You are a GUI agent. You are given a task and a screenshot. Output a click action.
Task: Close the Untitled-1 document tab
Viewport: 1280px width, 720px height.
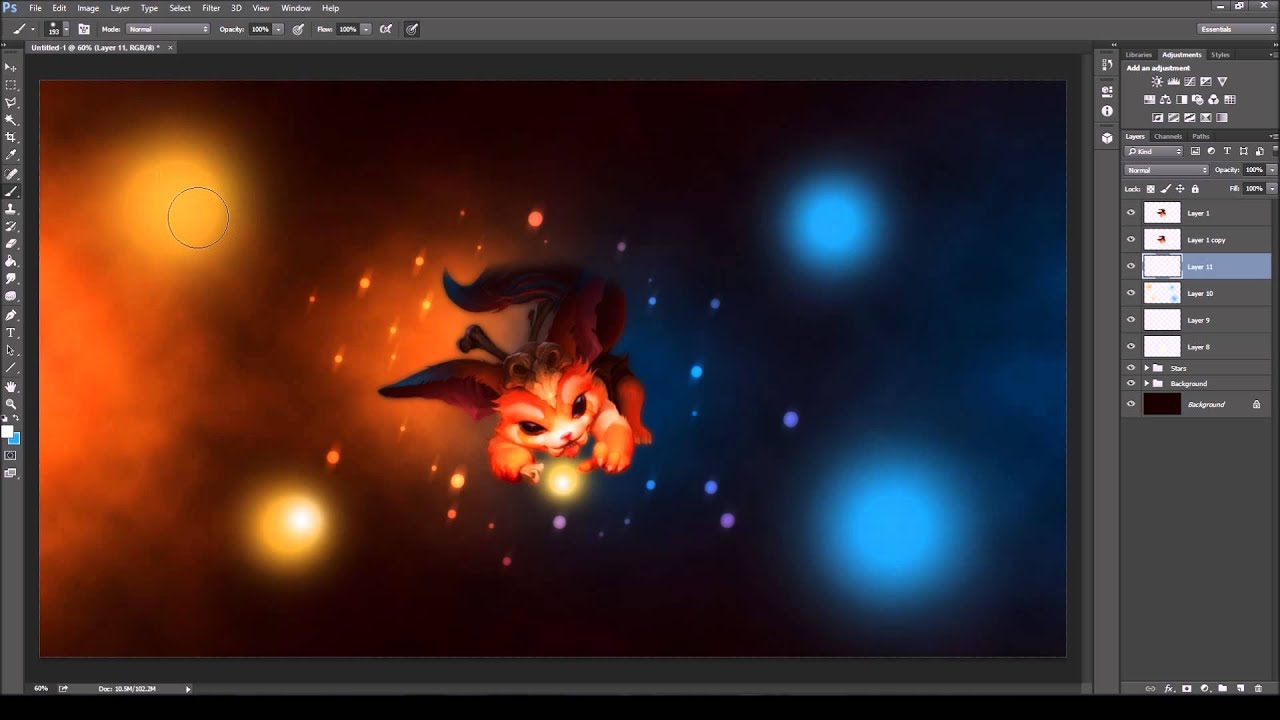pyautogui.click(x=170, y=47)
